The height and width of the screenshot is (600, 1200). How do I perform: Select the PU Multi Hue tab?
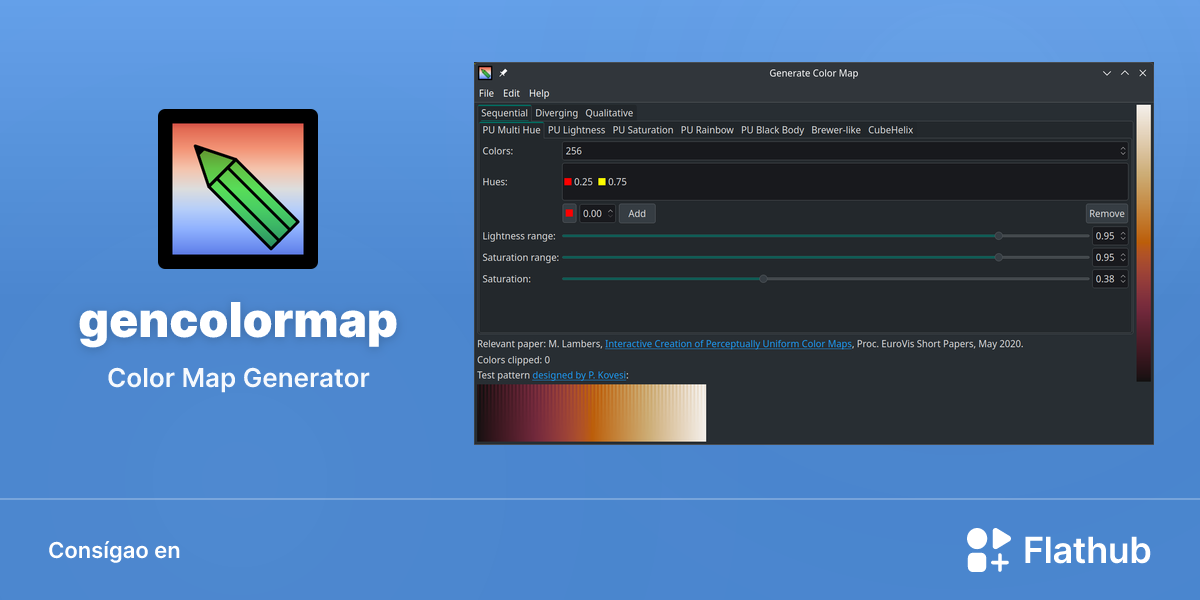[511, 130]
